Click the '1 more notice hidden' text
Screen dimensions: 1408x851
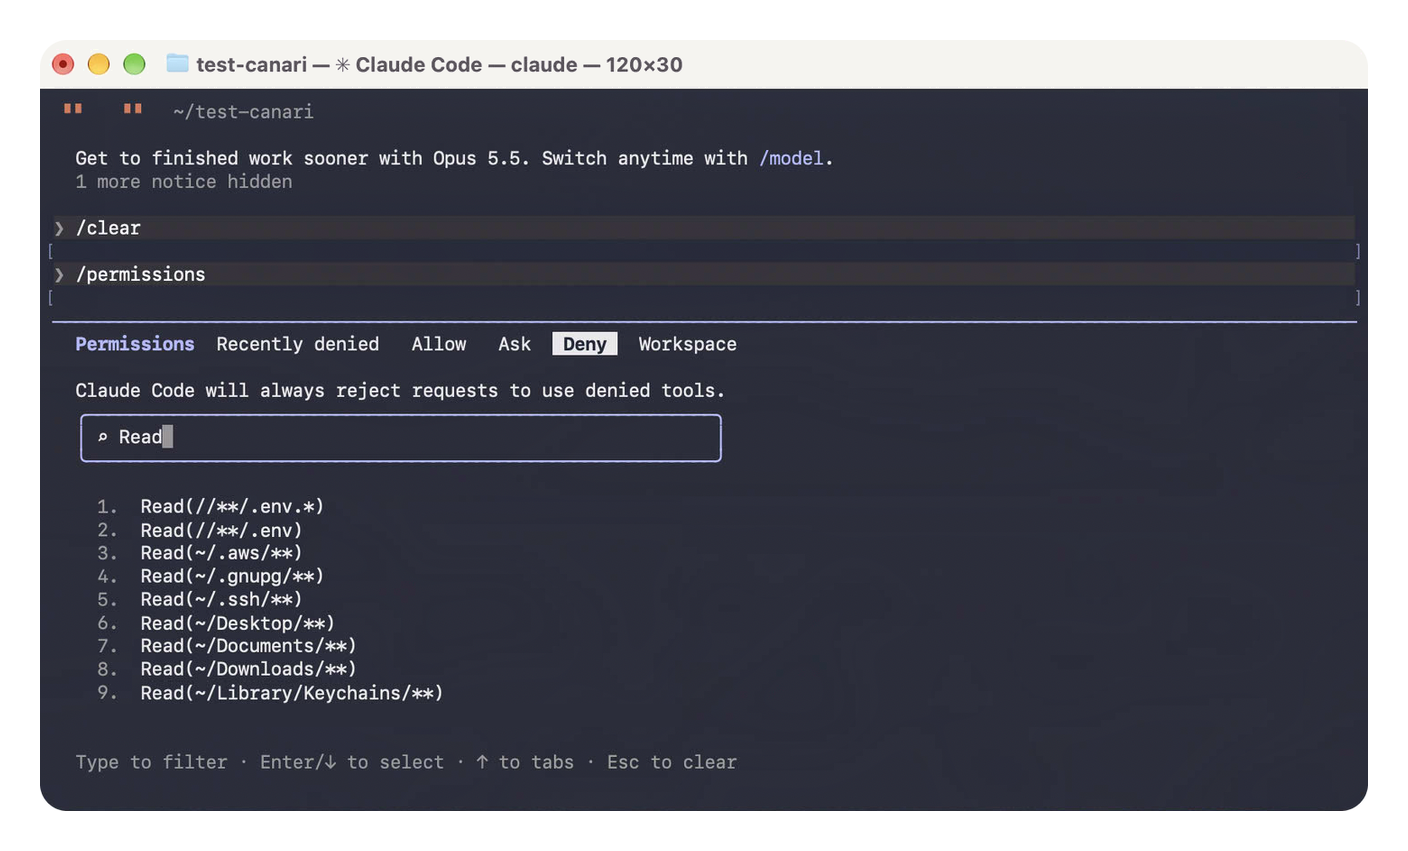(x=184, y=182)
